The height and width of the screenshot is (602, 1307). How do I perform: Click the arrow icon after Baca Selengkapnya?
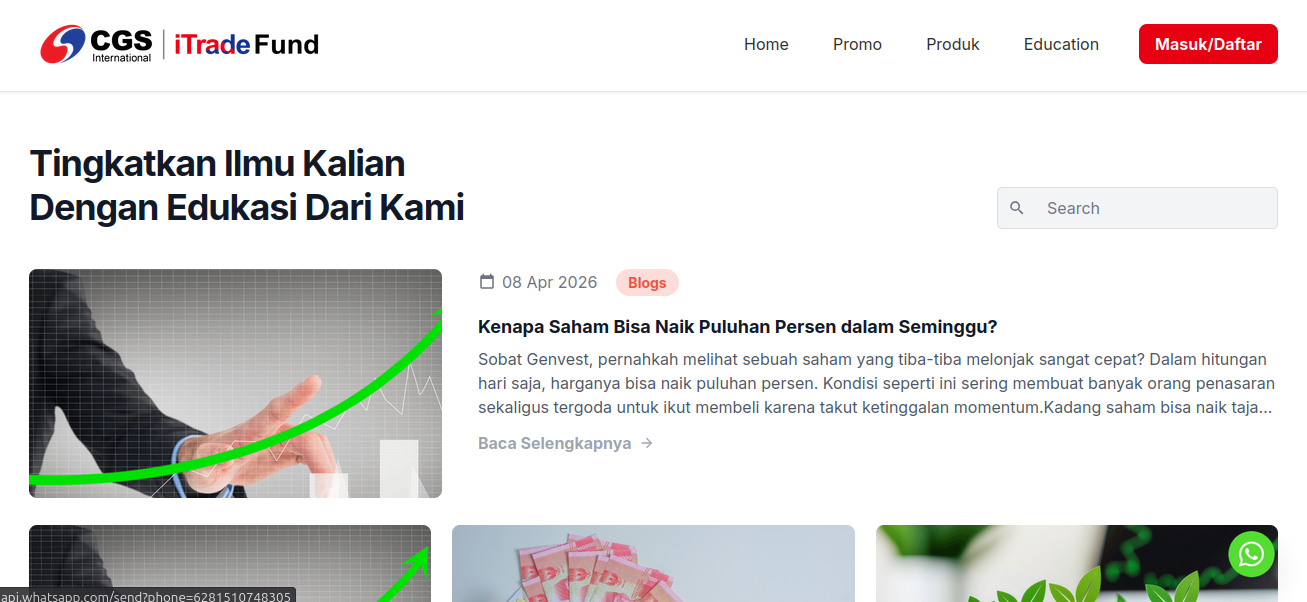[x=647, y=443]
